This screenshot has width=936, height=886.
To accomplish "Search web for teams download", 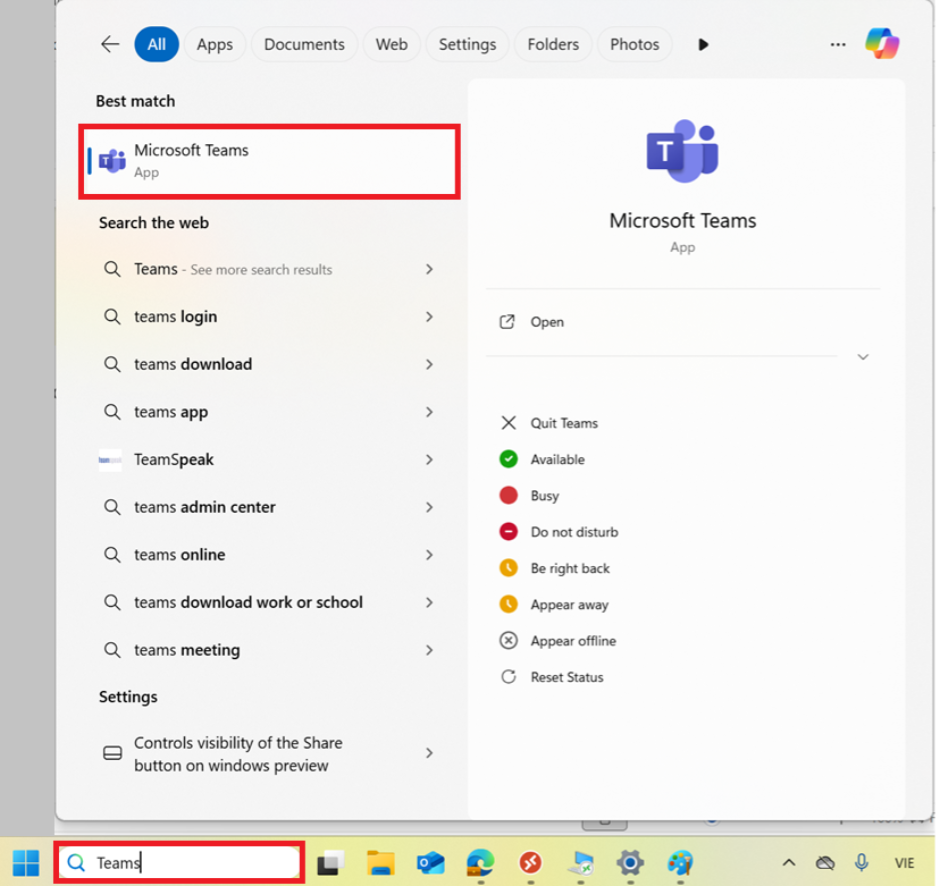I will click(x=193, y=364).
